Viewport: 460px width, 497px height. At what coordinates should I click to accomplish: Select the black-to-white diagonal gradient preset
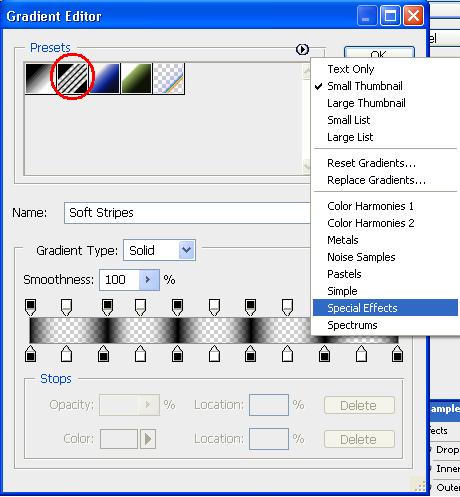coord(41,78)
